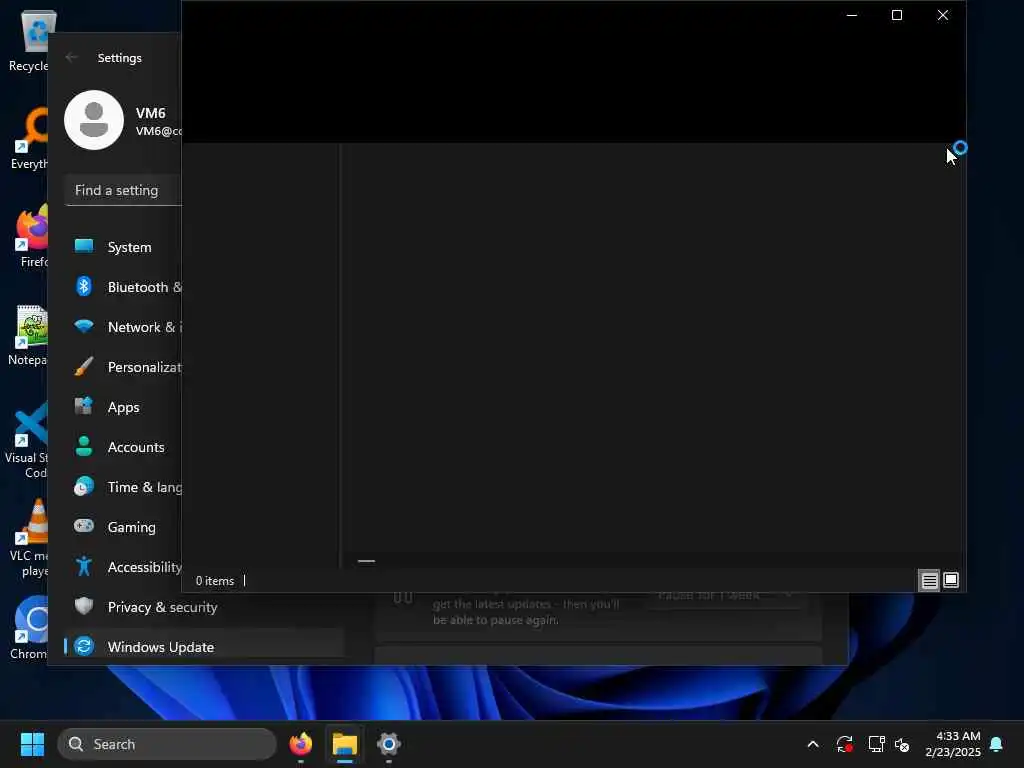The image size is (1024, 768).
Task: Maximize the File Explorer window
Action: pos(897,15)
